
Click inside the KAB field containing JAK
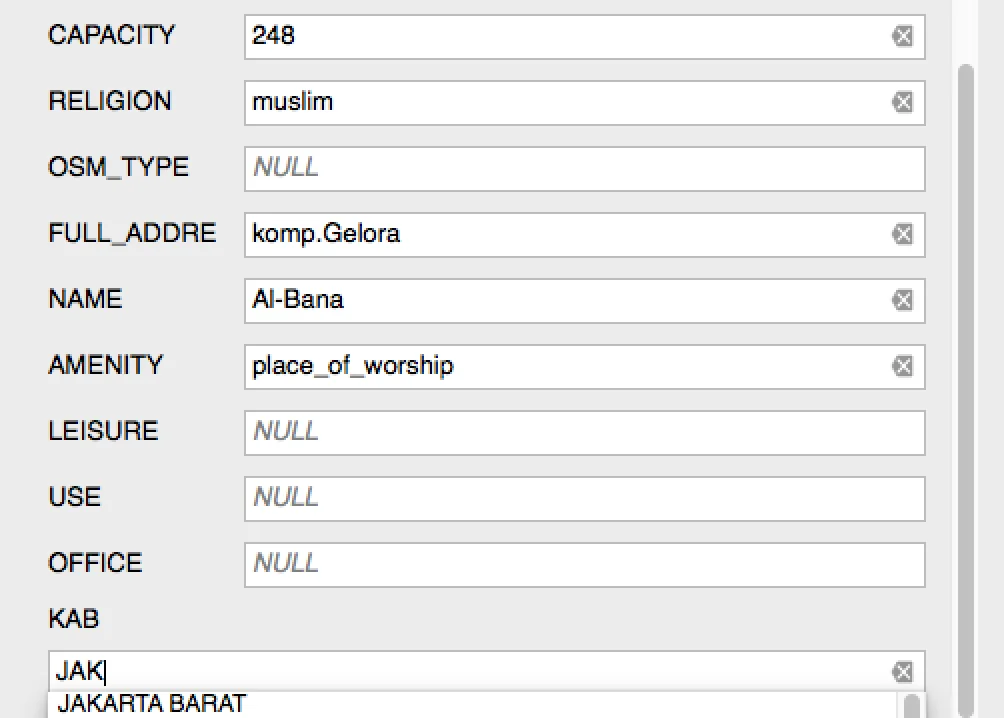[470, 671]
